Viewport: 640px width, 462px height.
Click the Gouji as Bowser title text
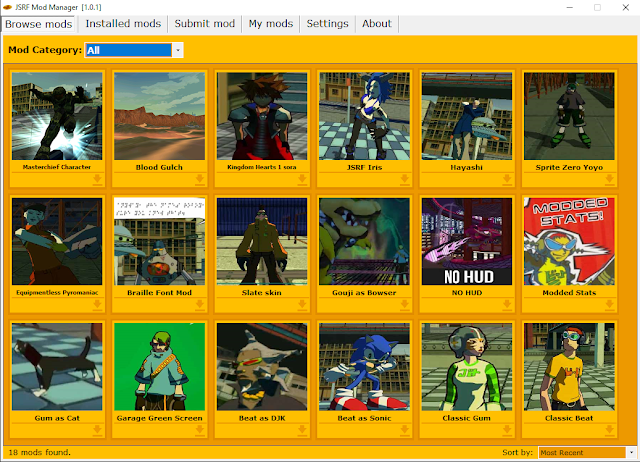pyautogui.click(x=364, y=293)
